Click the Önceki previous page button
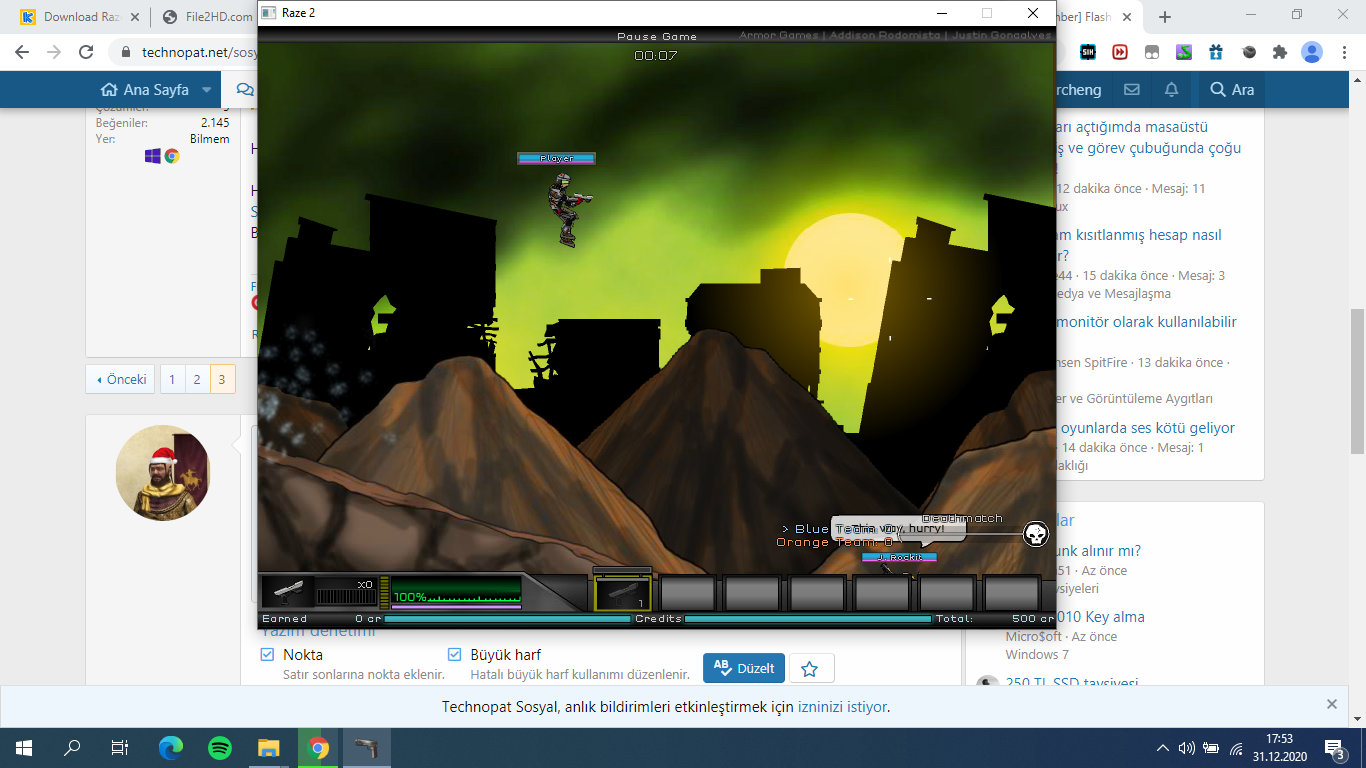The height and width of the screenshot is (768, 1366). pyautogui.click(x=120, y=379)
